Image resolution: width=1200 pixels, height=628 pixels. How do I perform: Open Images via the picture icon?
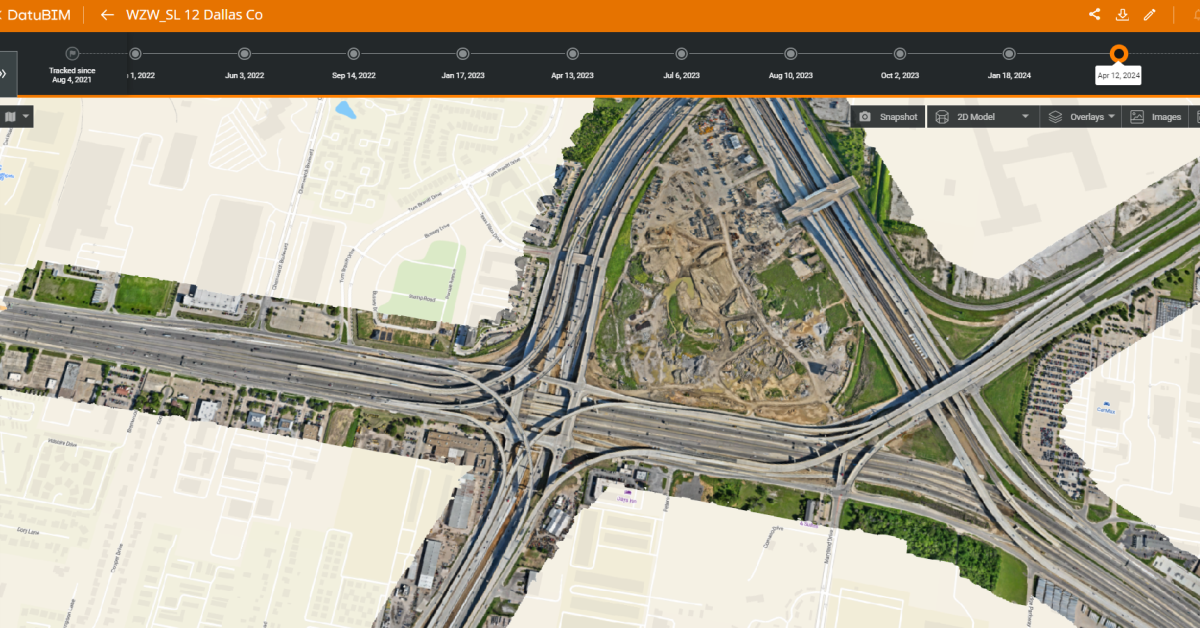(1135, 116)
